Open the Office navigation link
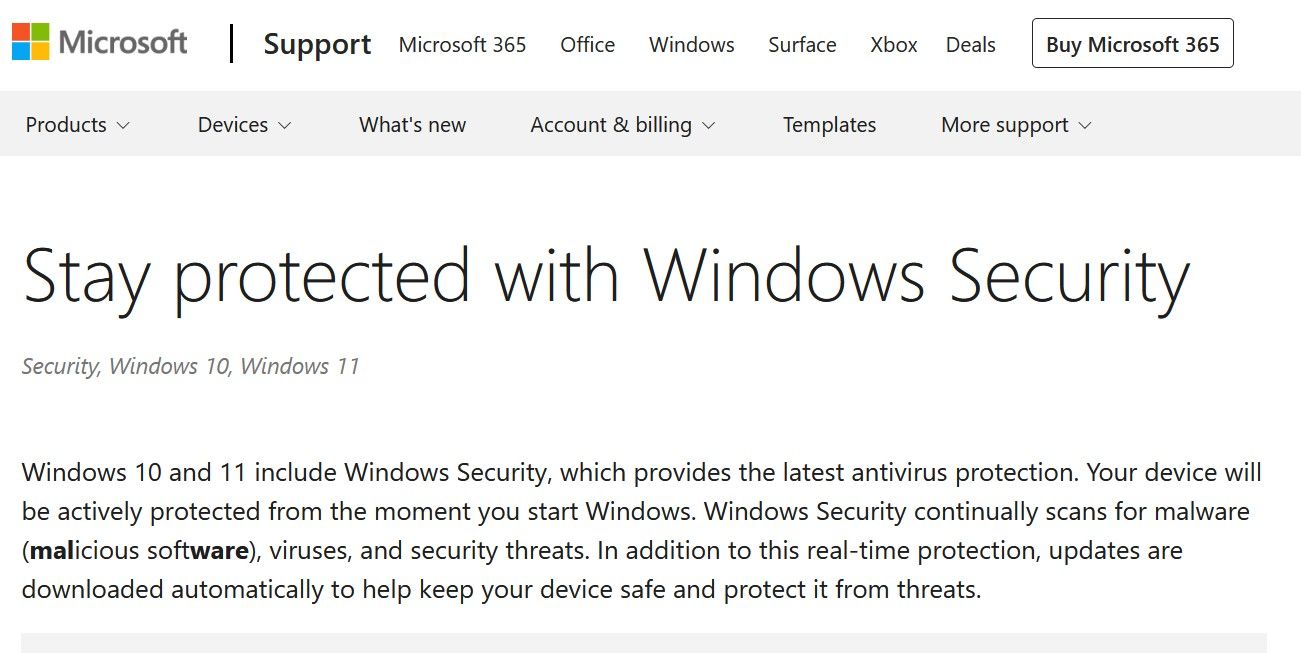Screen dimensions: 1301x653 coord(588,45)
